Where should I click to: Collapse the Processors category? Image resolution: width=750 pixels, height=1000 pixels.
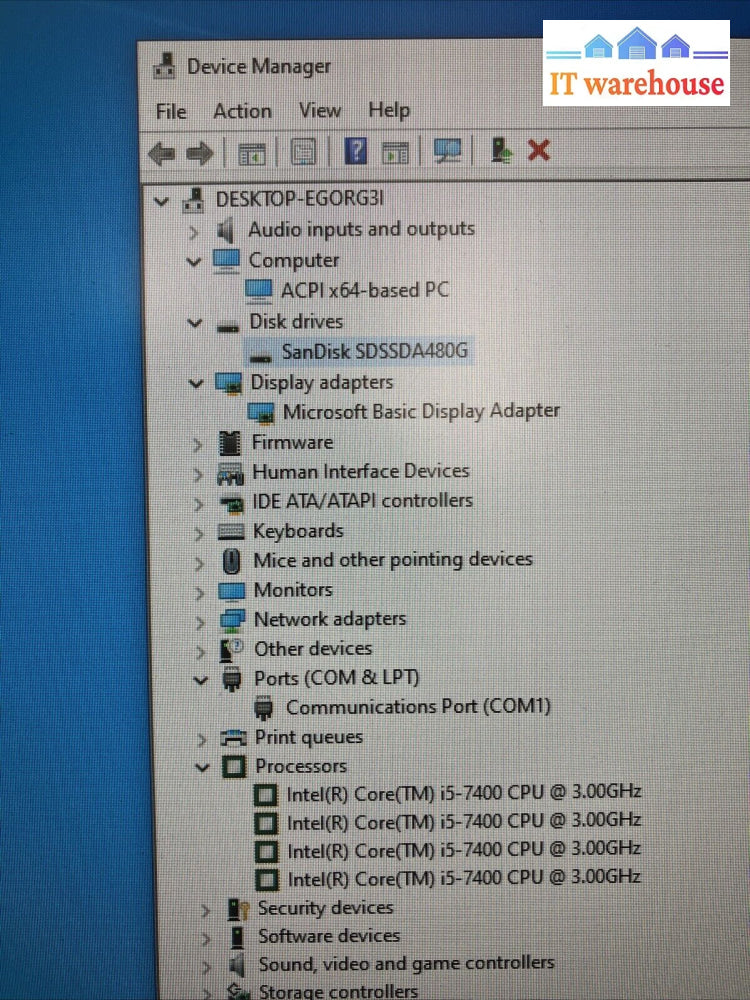coord(203,768)
